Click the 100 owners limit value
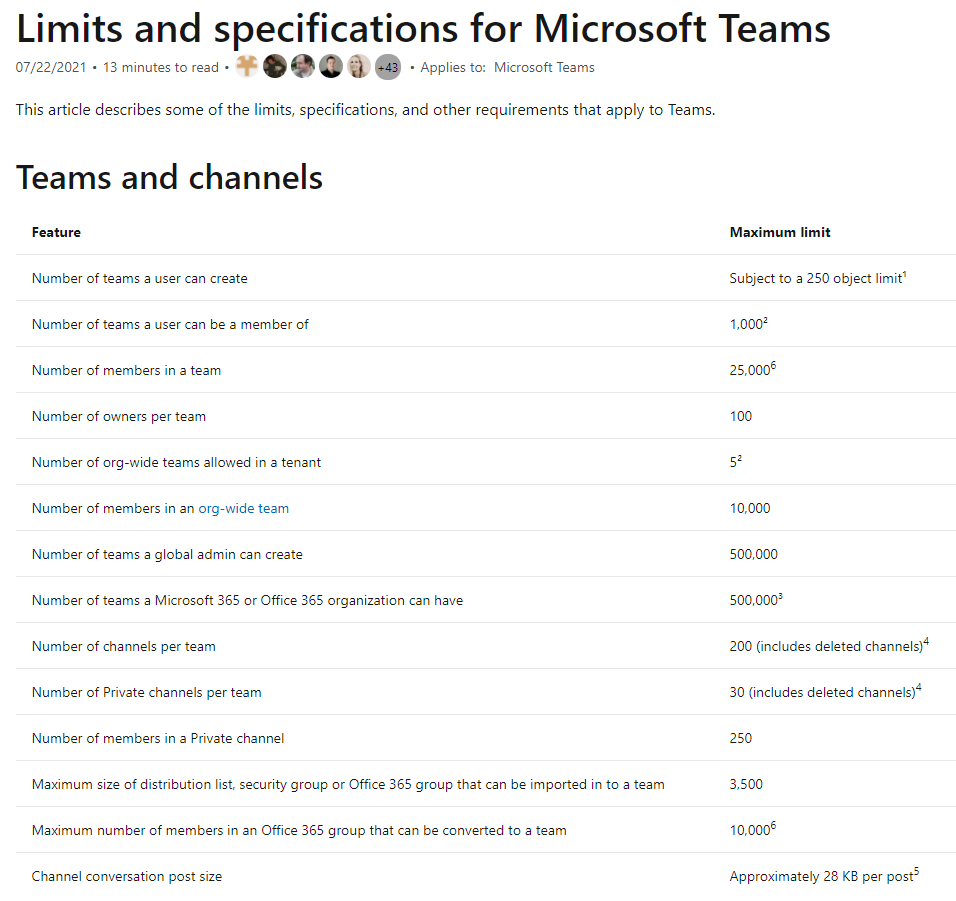Viewport: 956px width, 901px height. click(x=741, y=416)
